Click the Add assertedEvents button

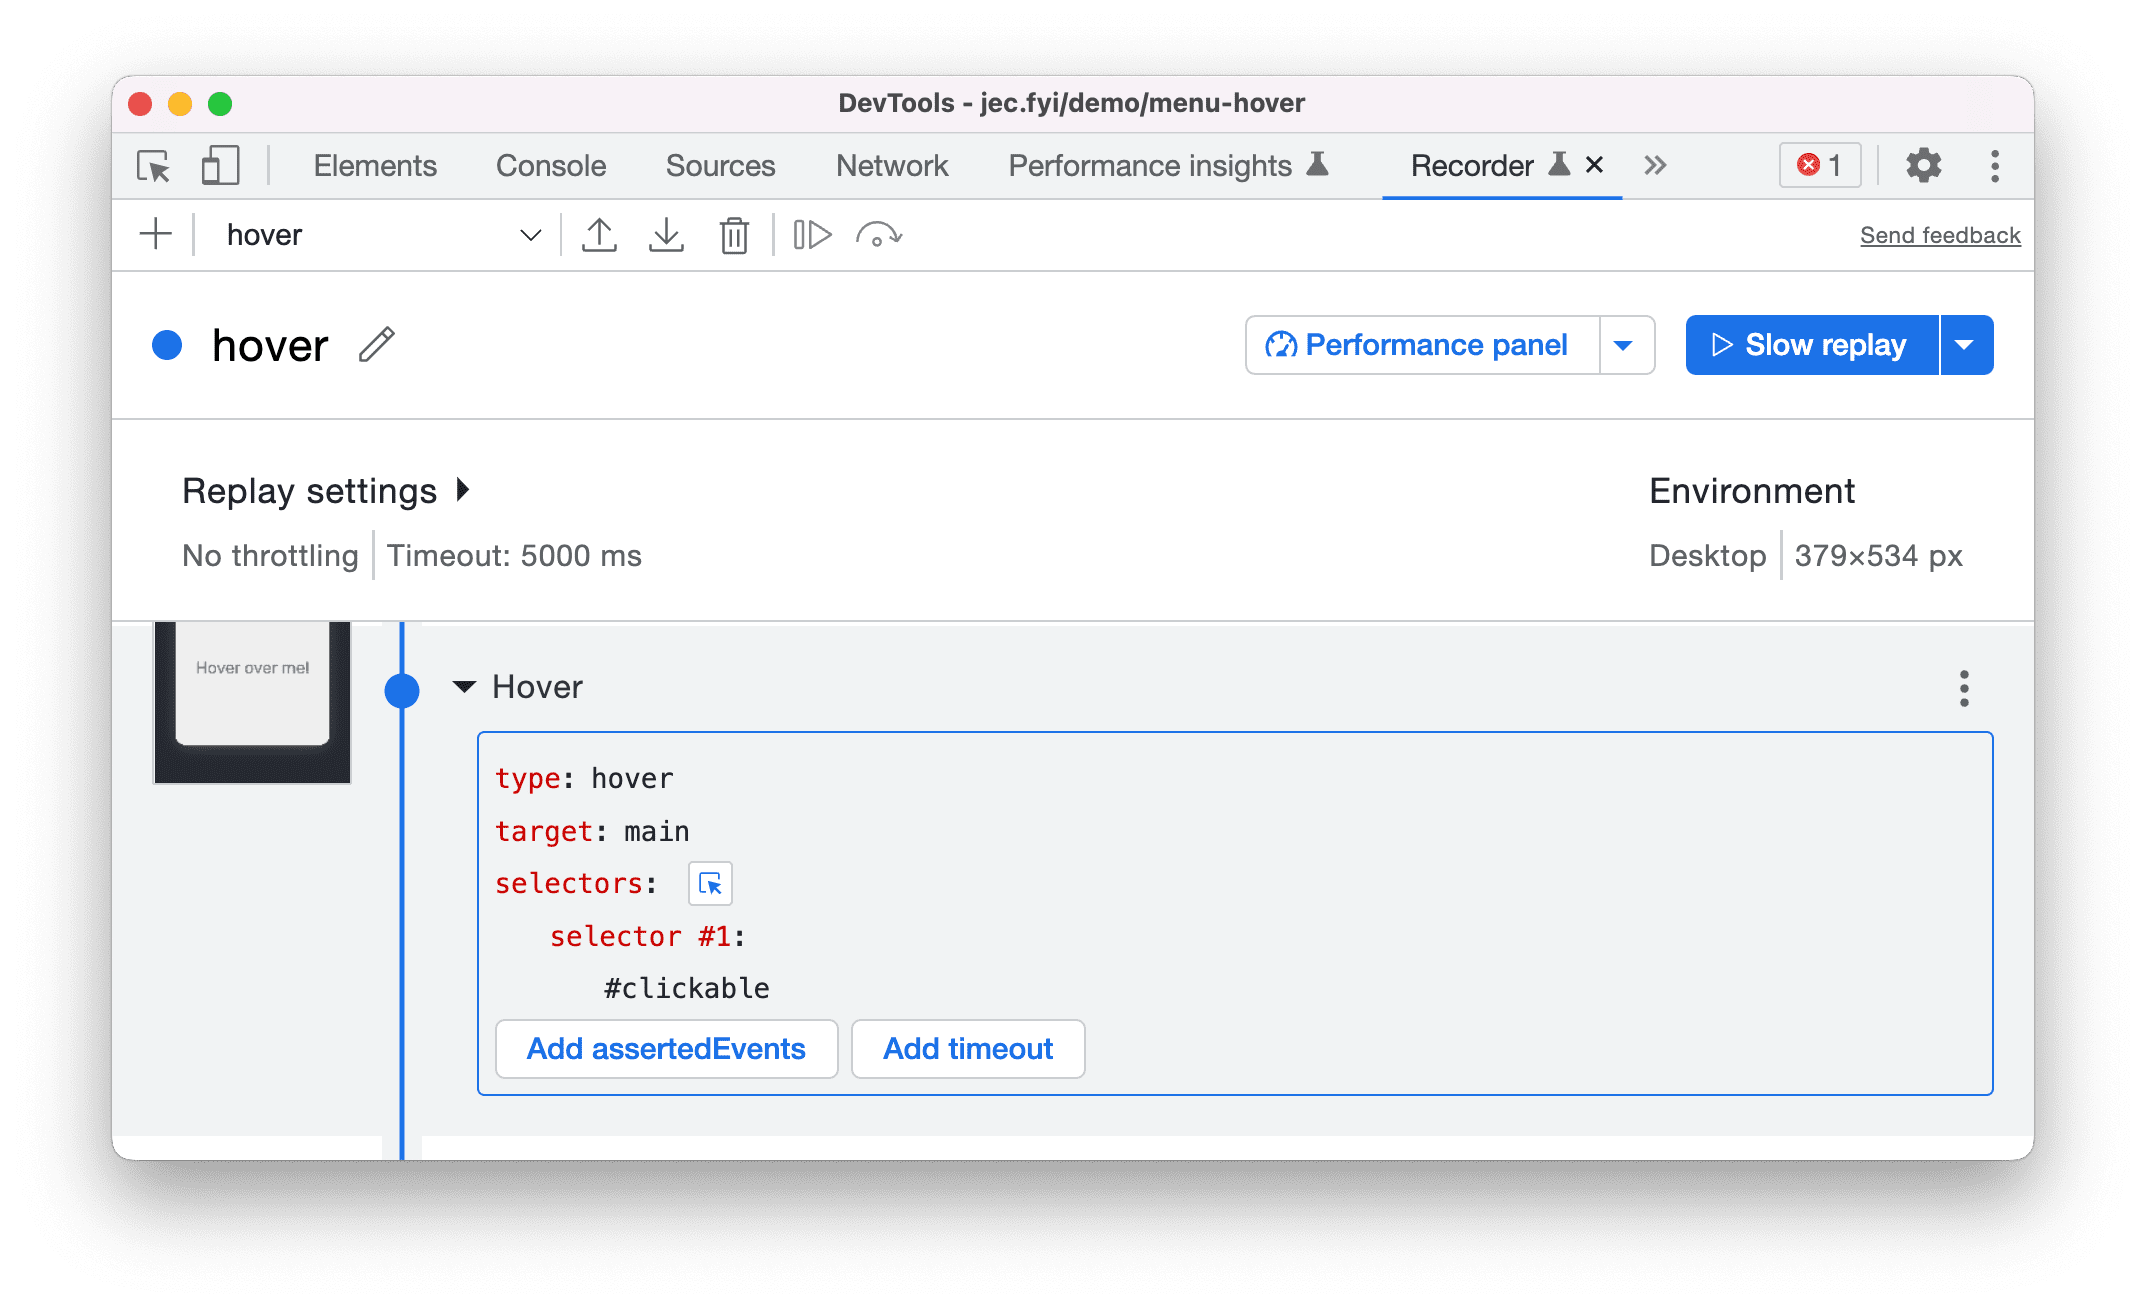(664, 1050)
